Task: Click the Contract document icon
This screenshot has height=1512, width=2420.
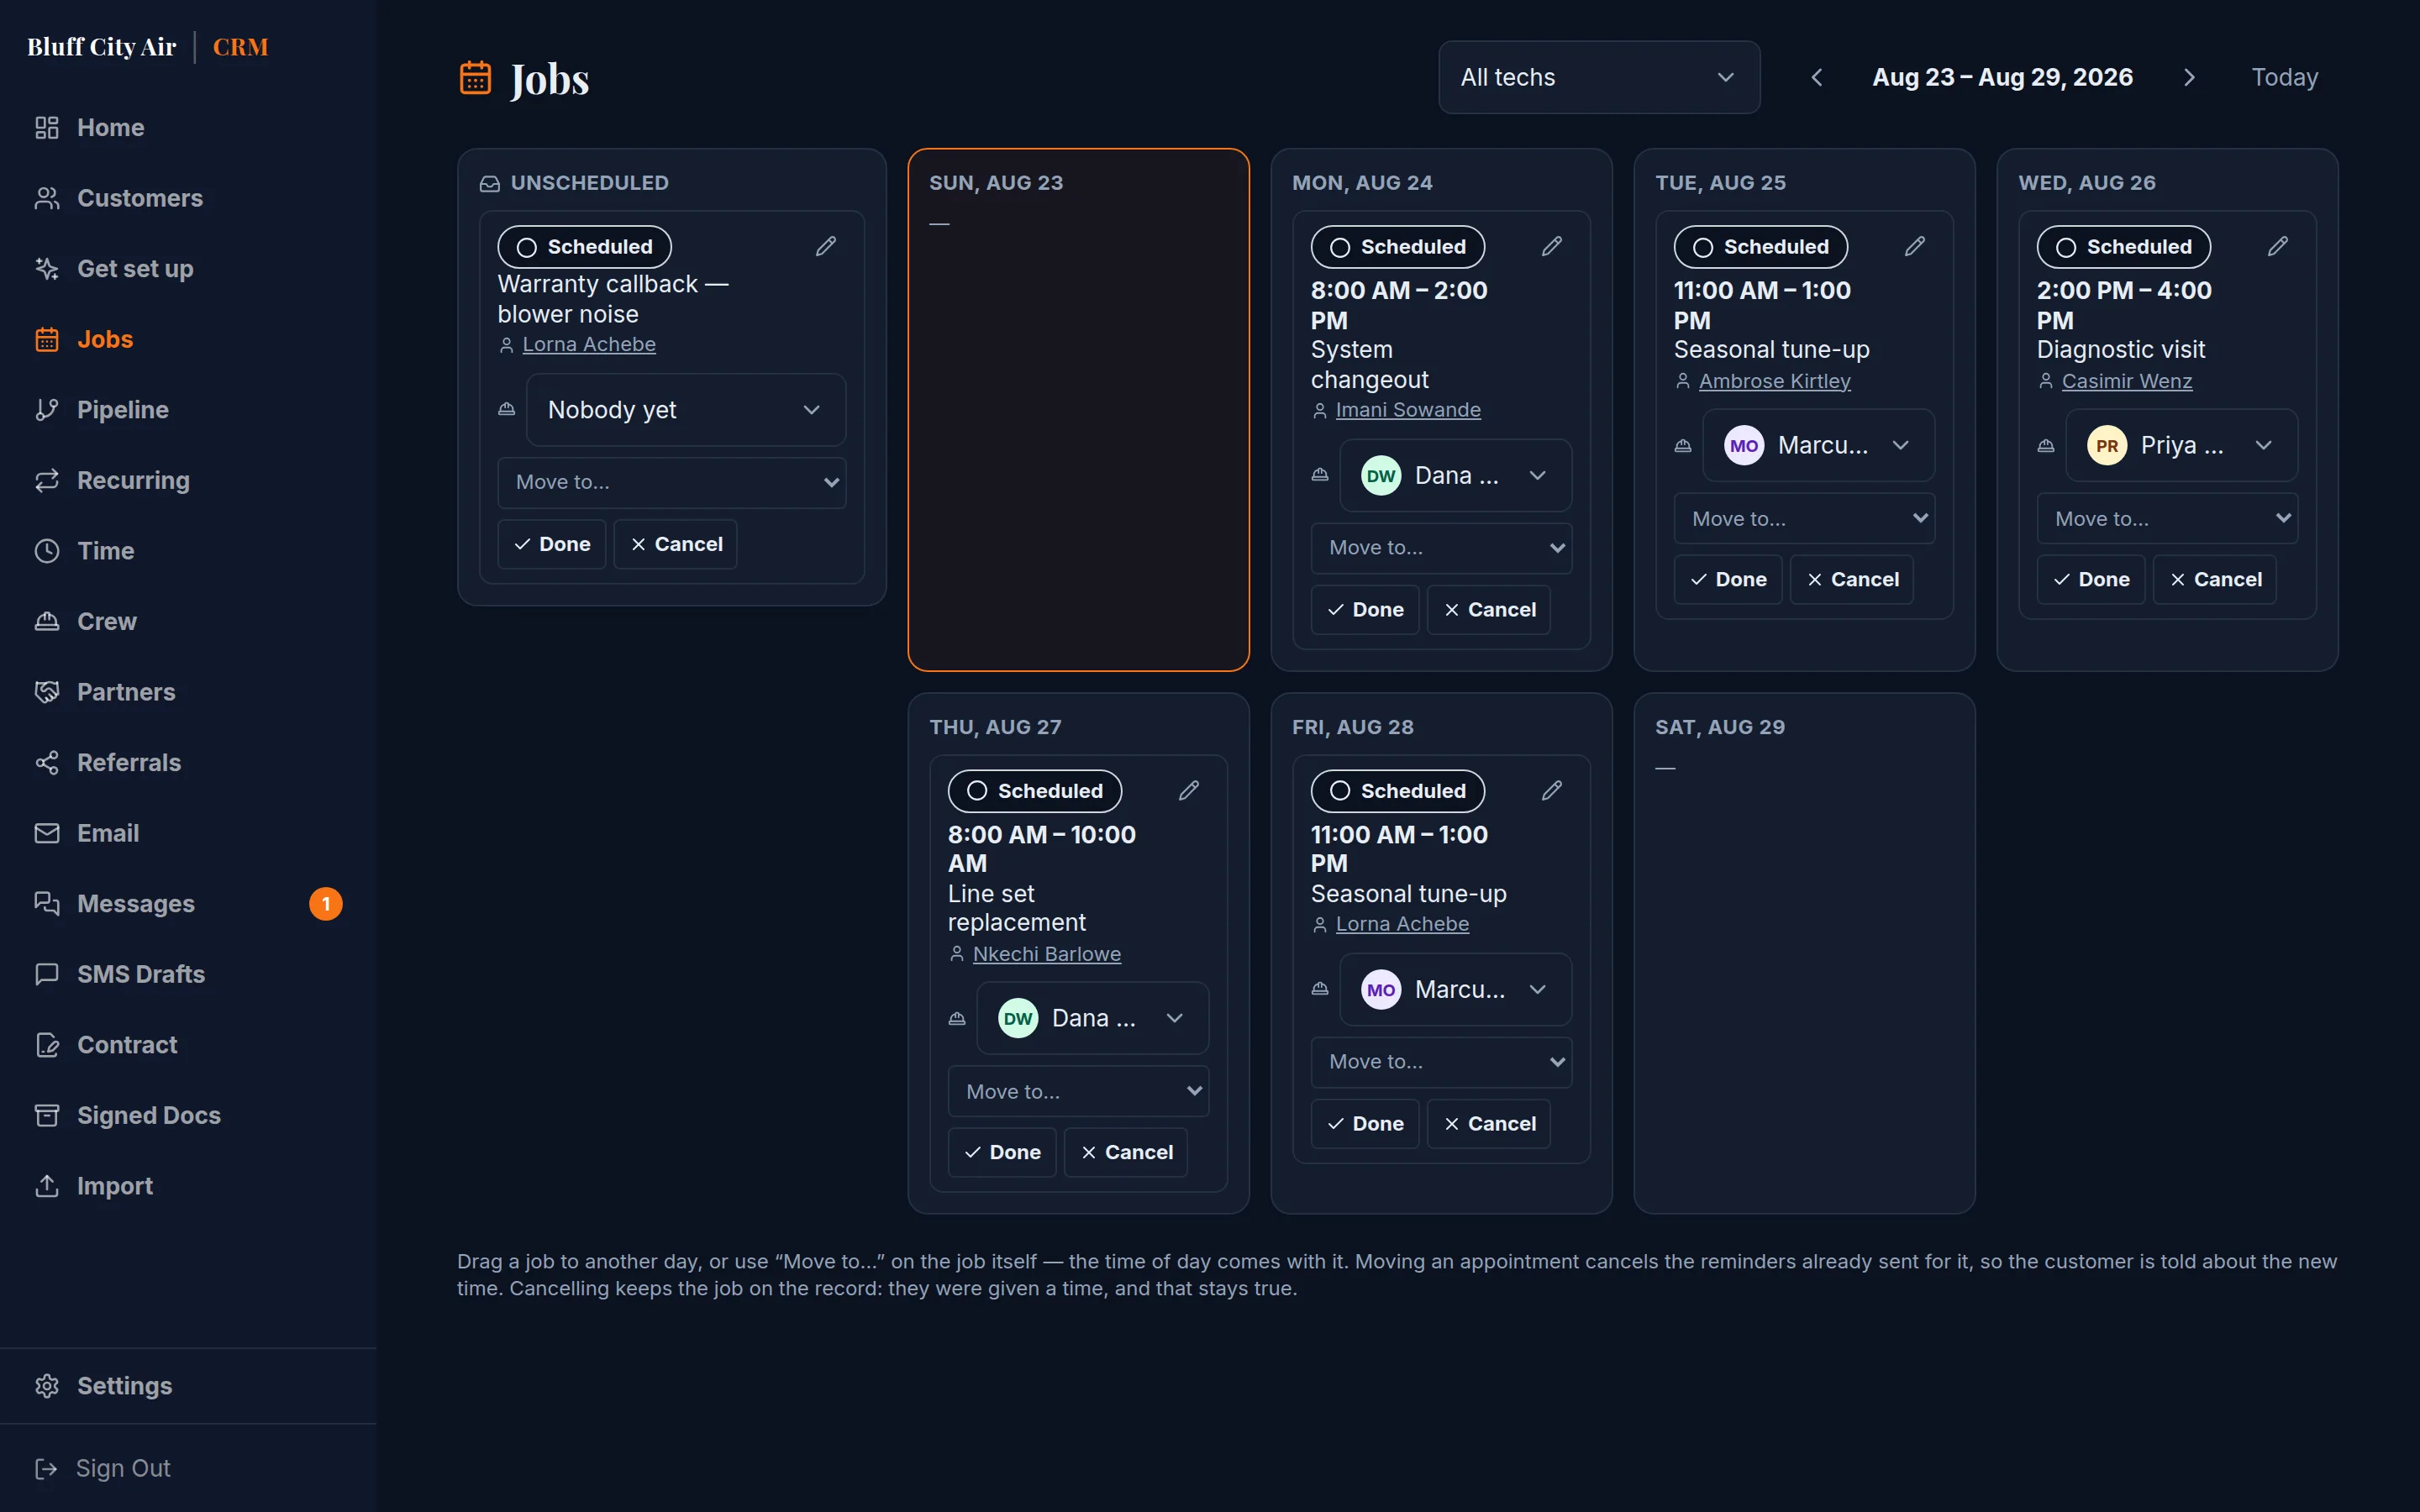Action: [47, 1045]
